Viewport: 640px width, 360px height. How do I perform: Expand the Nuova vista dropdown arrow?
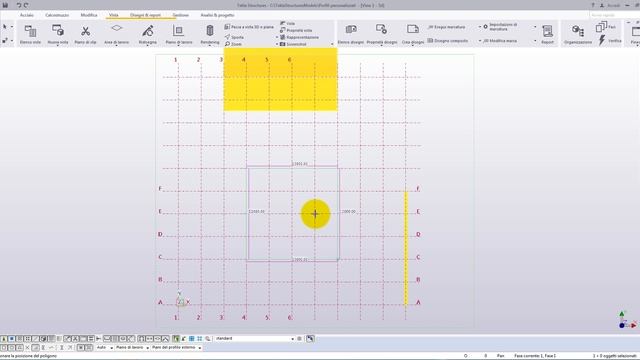click(58, 45)
